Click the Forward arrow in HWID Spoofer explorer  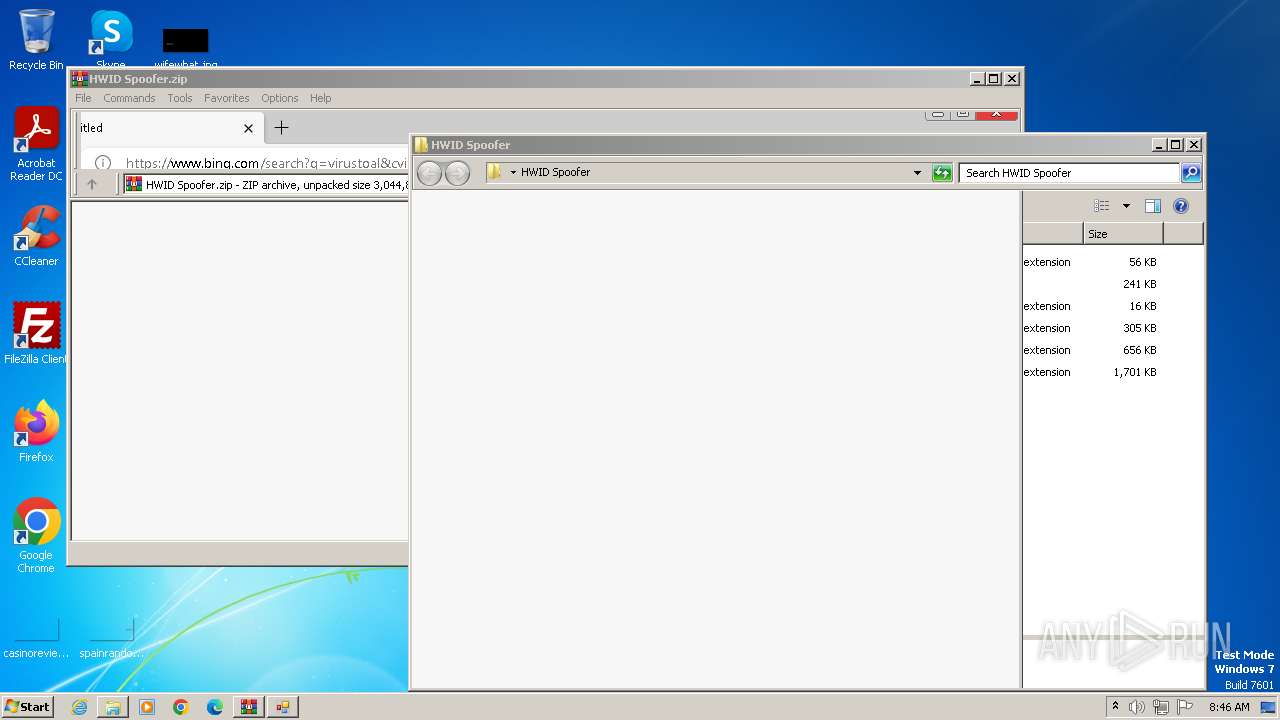click(457, 173)
